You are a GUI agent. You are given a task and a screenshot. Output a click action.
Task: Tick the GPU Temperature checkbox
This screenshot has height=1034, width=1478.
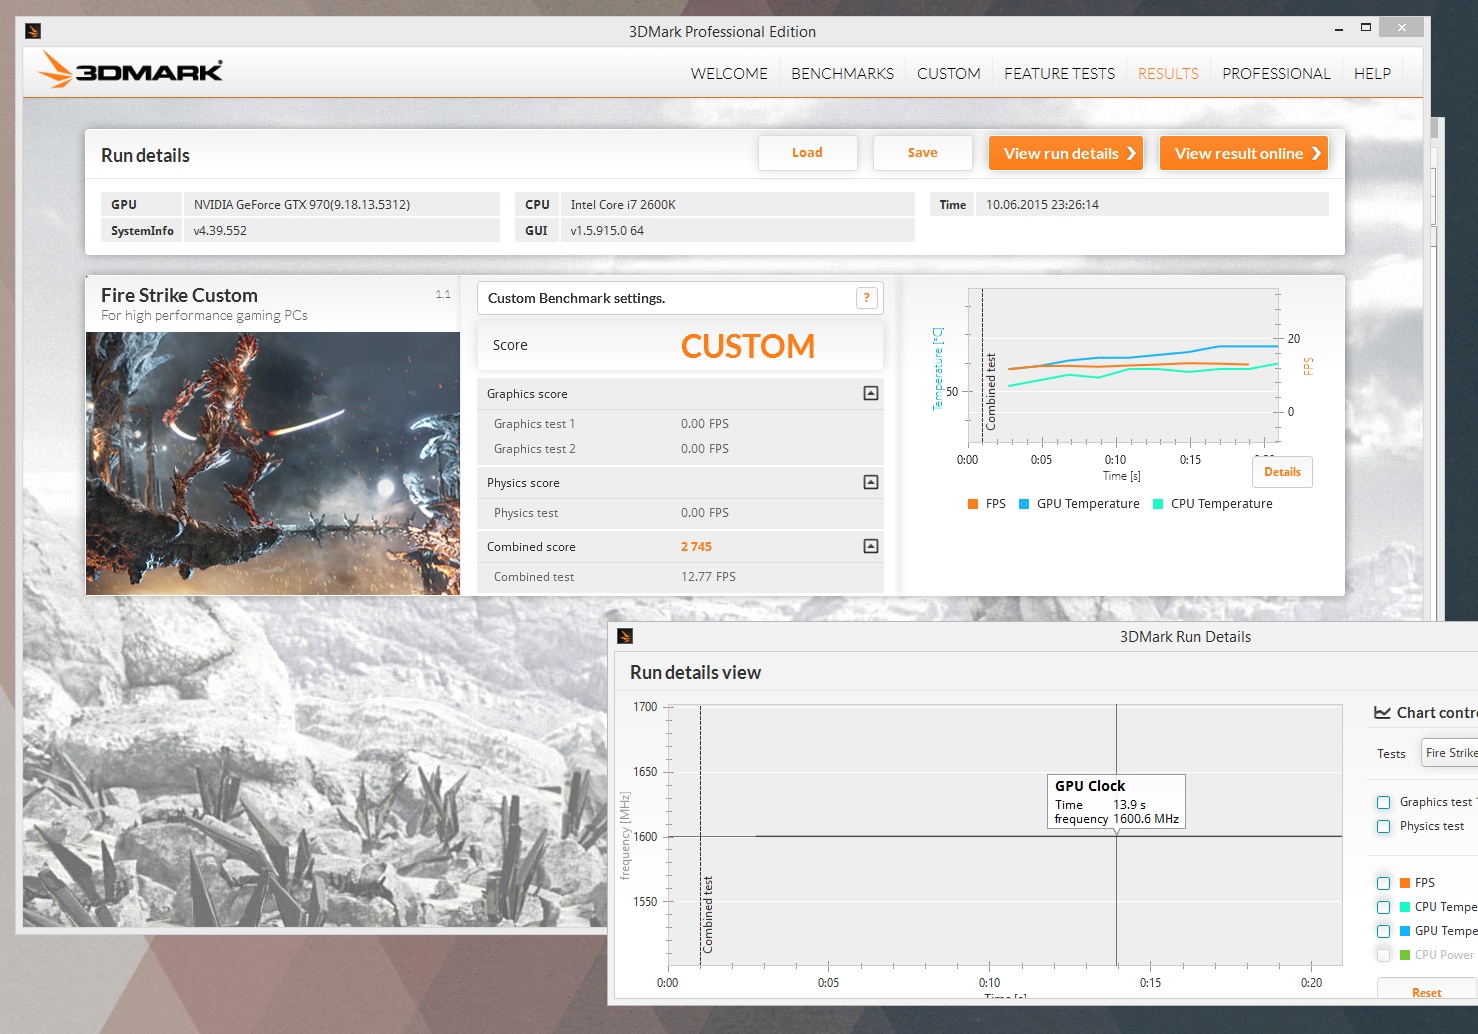tap(1383, 931)
